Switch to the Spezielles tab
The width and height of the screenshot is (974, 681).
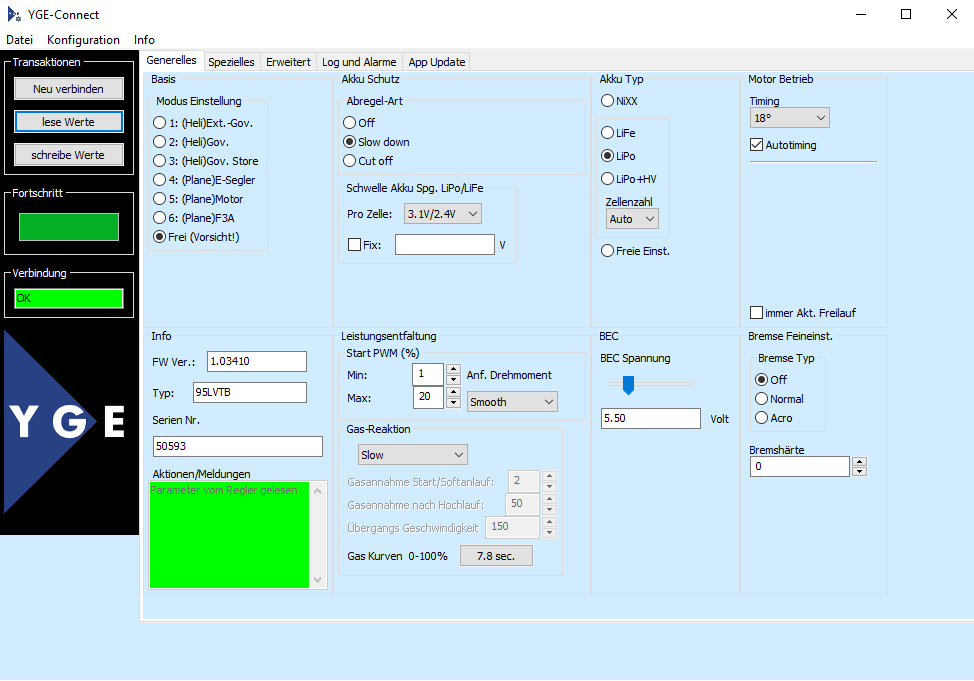[x=231, y=62]
